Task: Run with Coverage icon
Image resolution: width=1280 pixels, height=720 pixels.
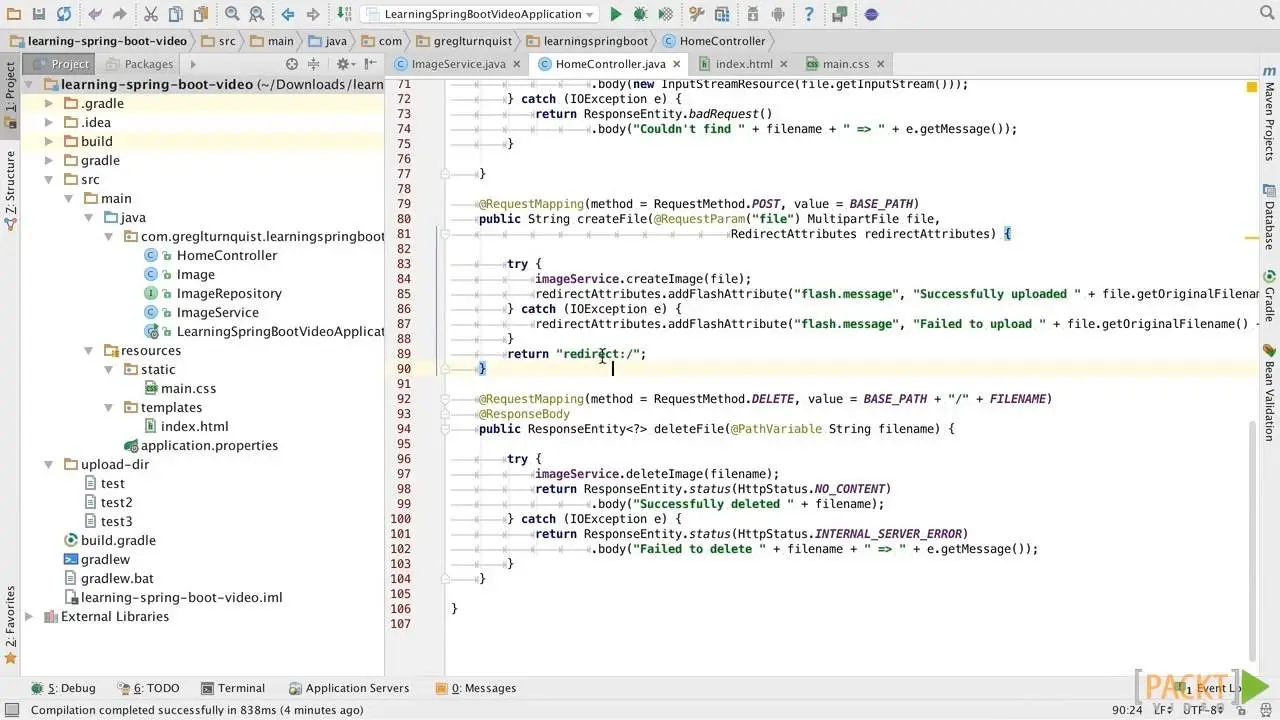Action: [665, 14]
